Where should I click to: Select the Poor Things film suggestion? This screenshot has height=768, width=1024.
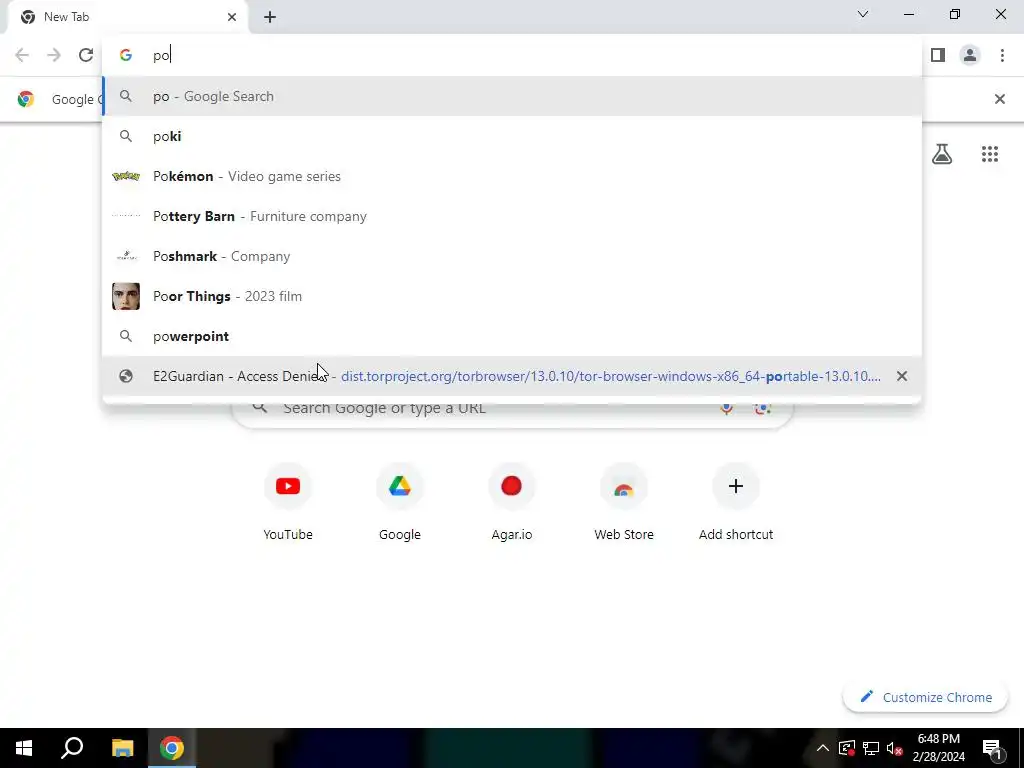[x=512, y=296]
